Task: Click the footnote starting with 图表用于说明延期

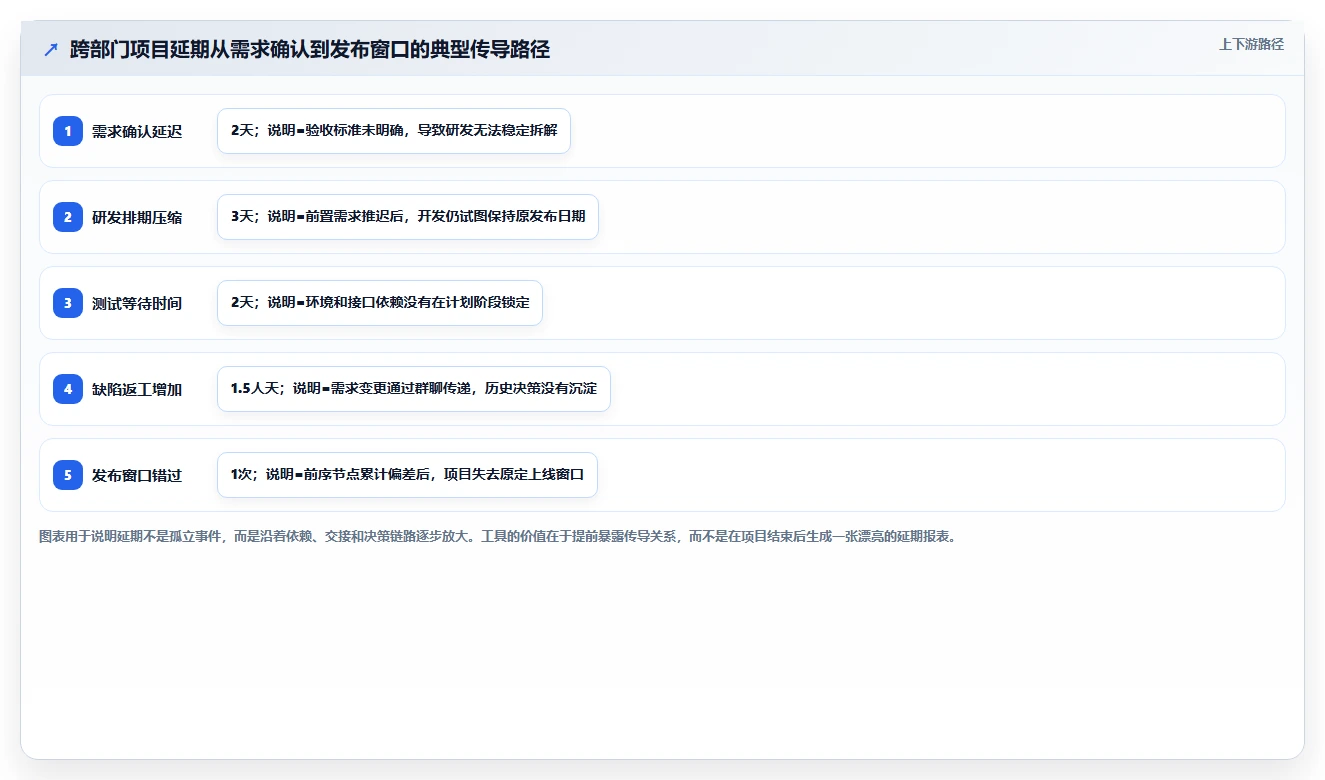Action: [x=497, y=536]
